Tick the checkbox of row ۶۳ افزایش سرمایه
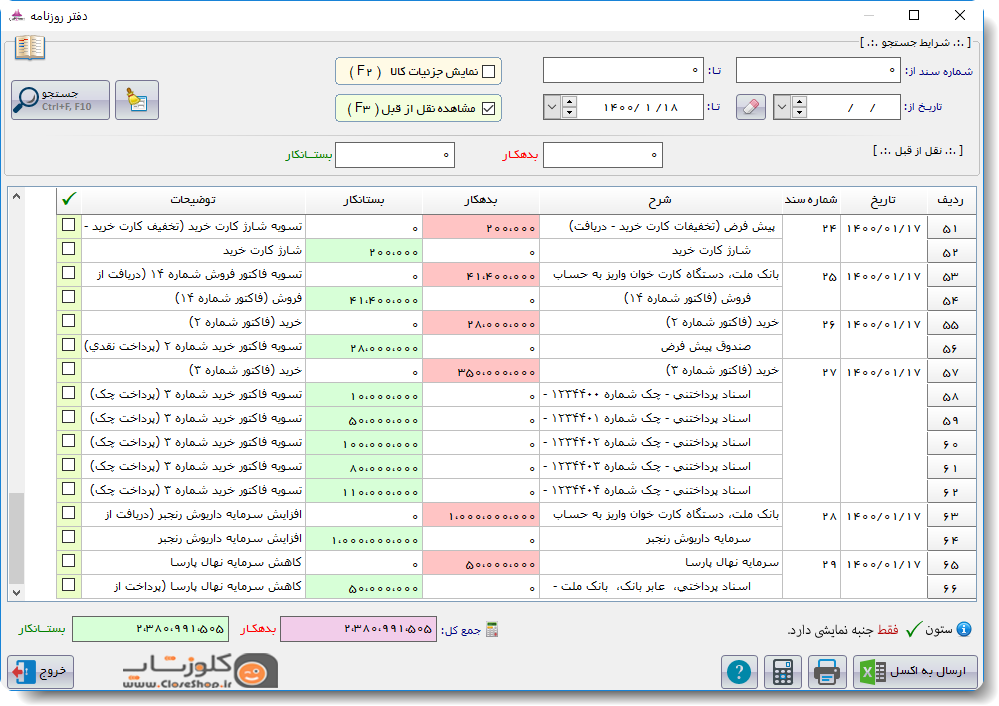The width and height of the screenshot is (999, 706). click(69, 513)
